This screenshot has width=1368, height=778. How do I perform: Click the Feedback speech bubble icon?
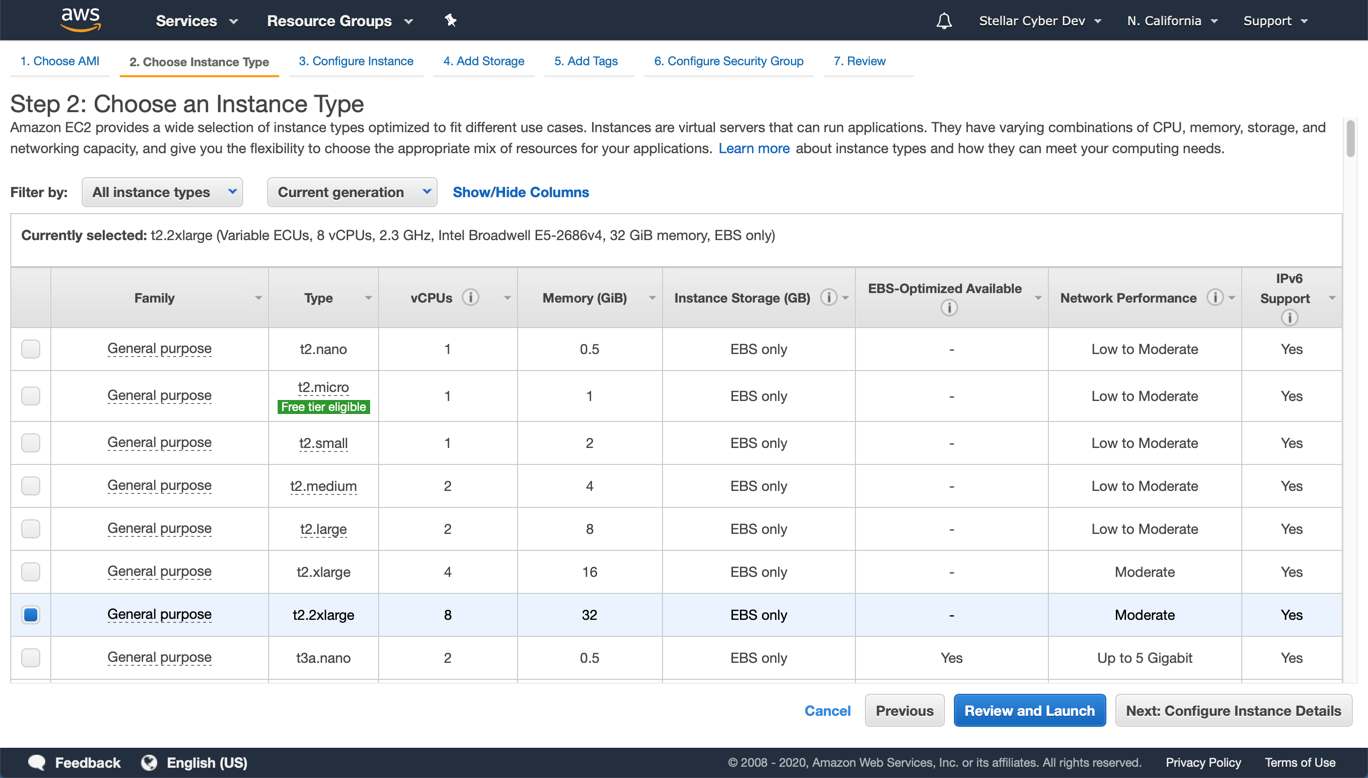[x=37, y=762]
